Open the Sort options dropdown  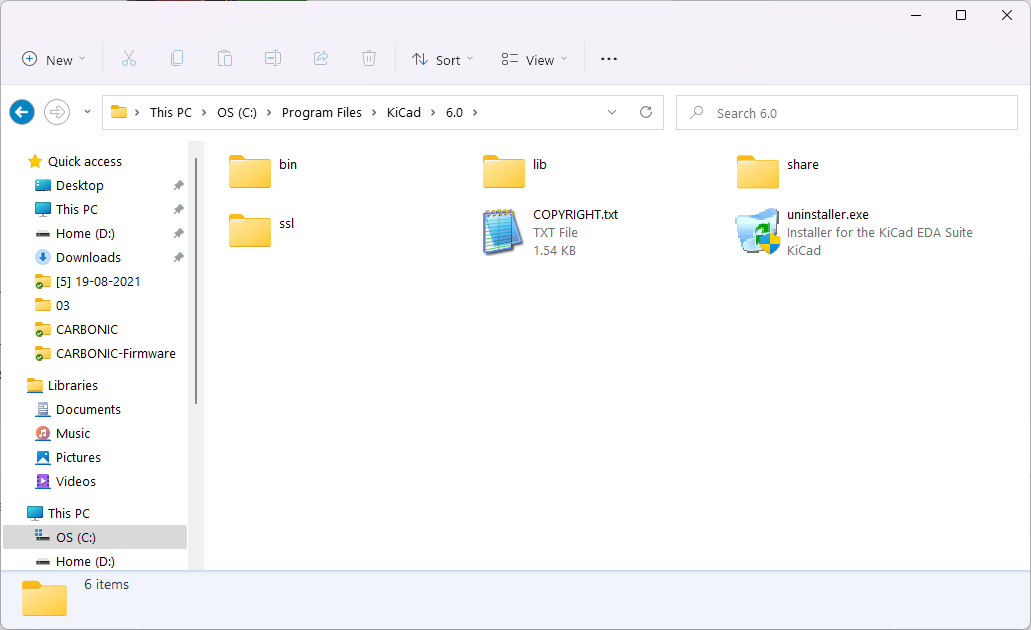443,59
